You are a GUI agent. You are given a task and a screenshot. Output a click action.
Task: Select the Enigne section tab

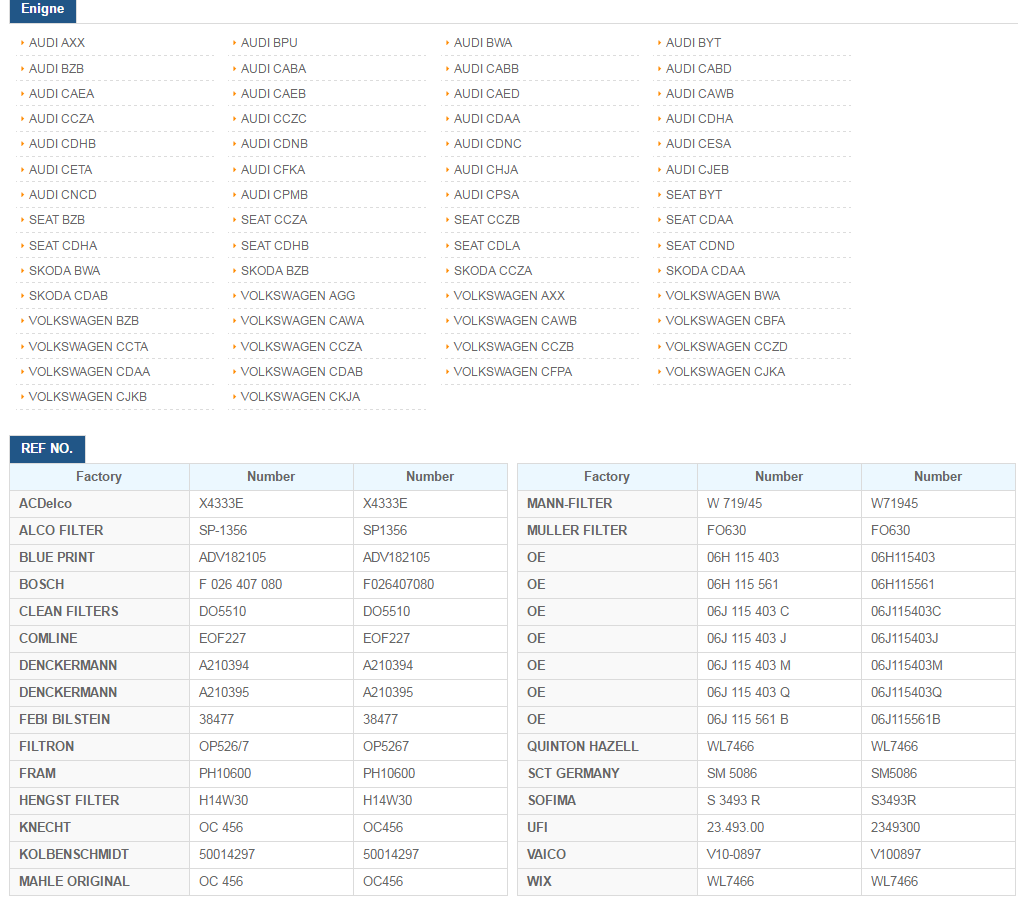coord(42,10)
